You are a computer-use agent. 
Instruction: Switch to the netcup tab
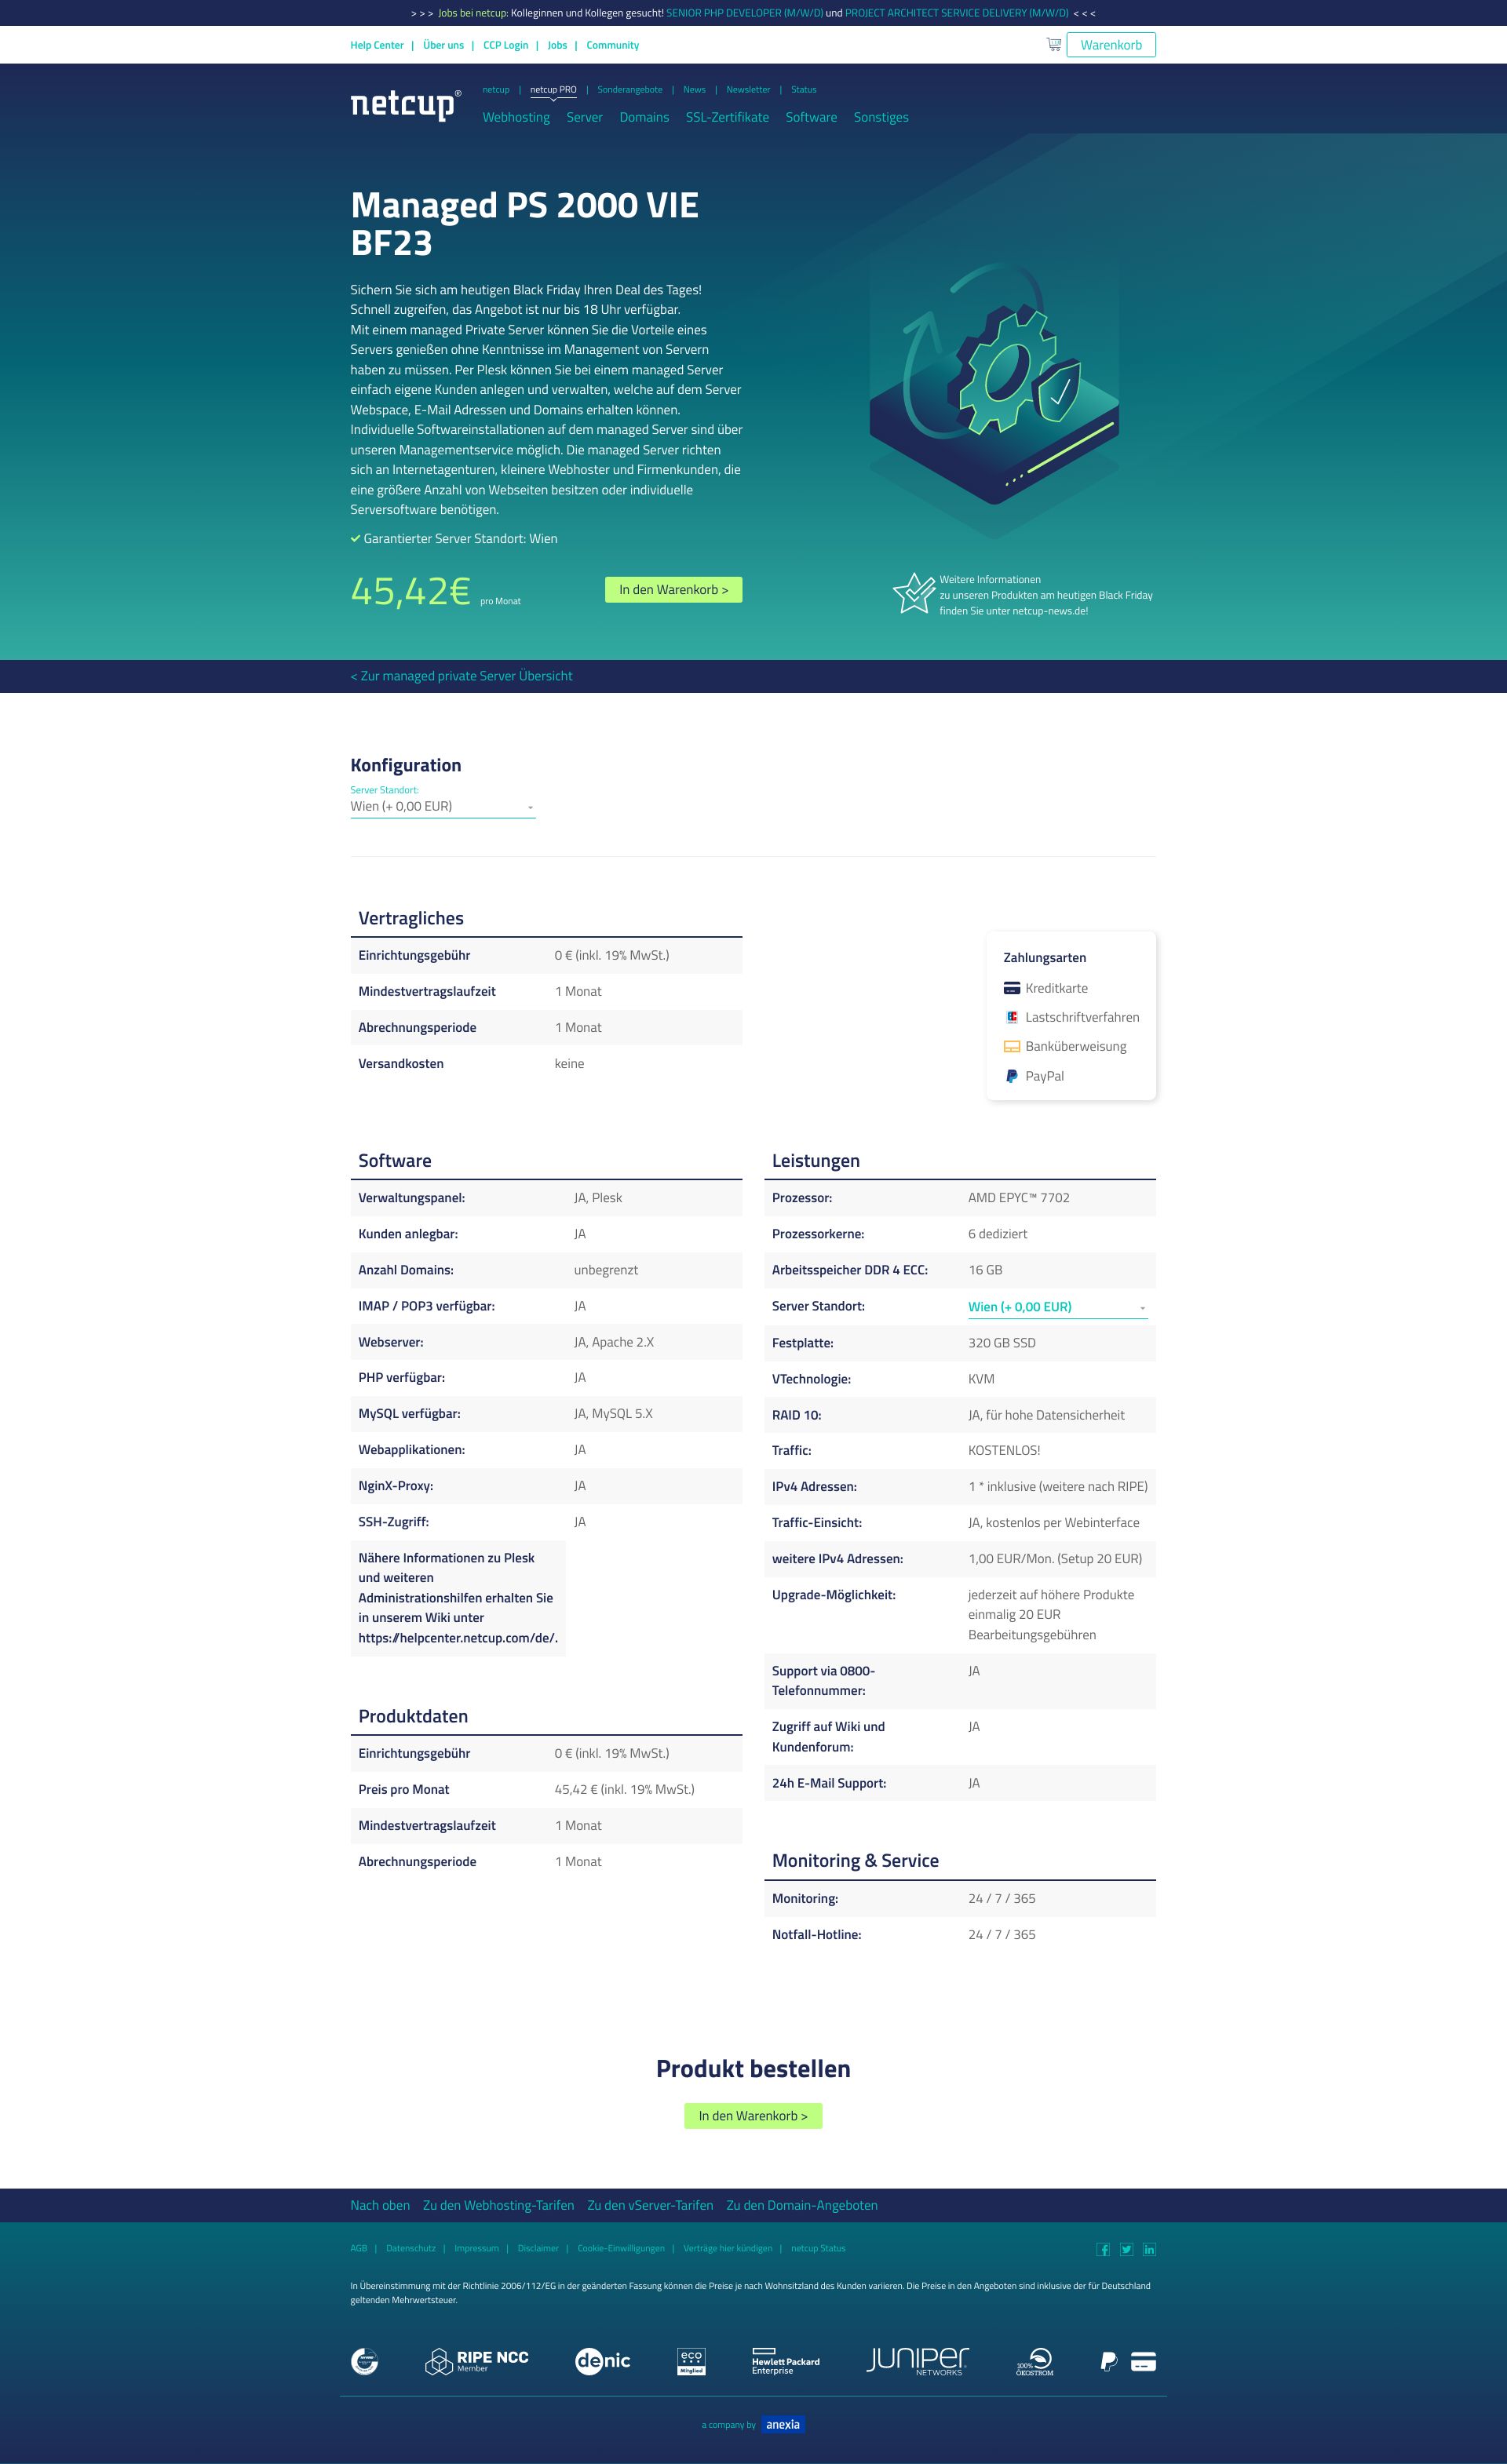tap(496, 90)
